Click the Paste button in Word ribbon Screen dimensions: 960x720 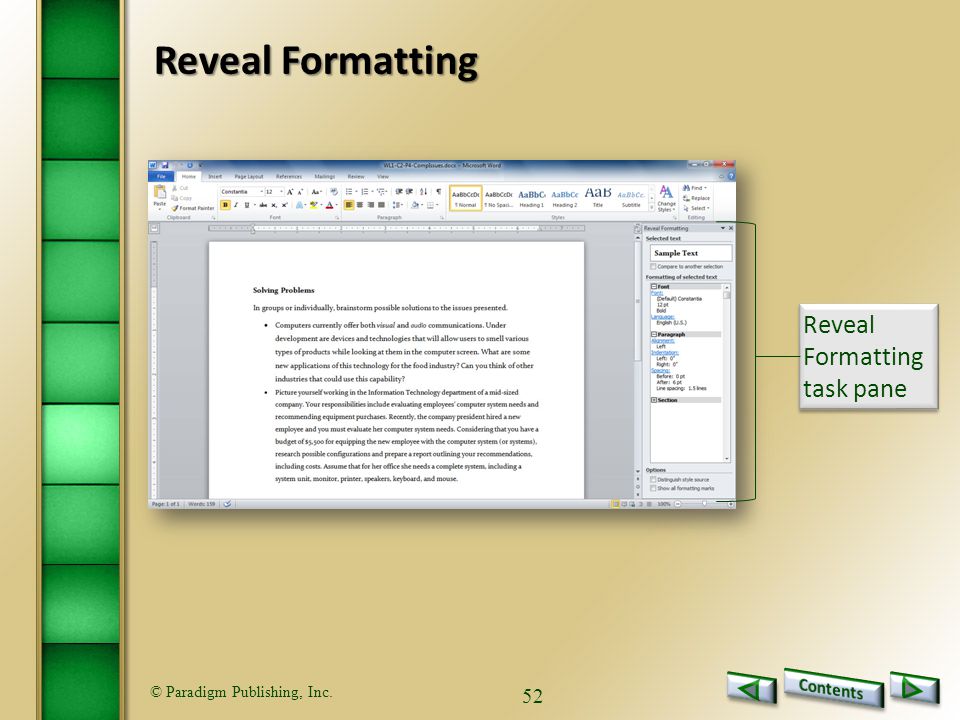160,197
